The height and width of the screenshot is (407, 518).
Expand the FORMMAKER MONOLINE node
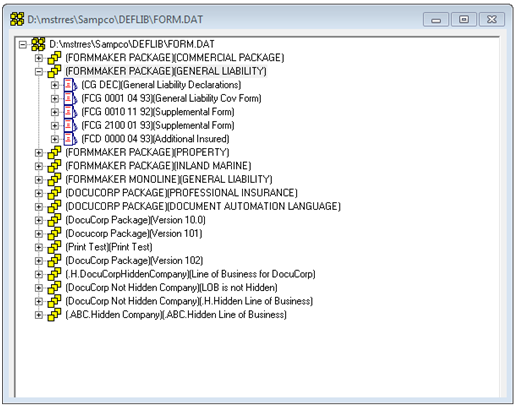coord(39,180)
